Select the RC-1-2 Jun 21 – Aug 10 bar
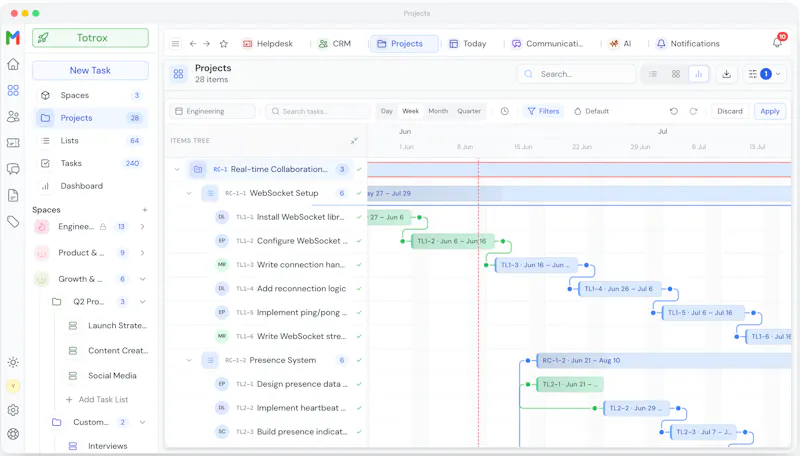Screen dimensions: 800x456 664,361
